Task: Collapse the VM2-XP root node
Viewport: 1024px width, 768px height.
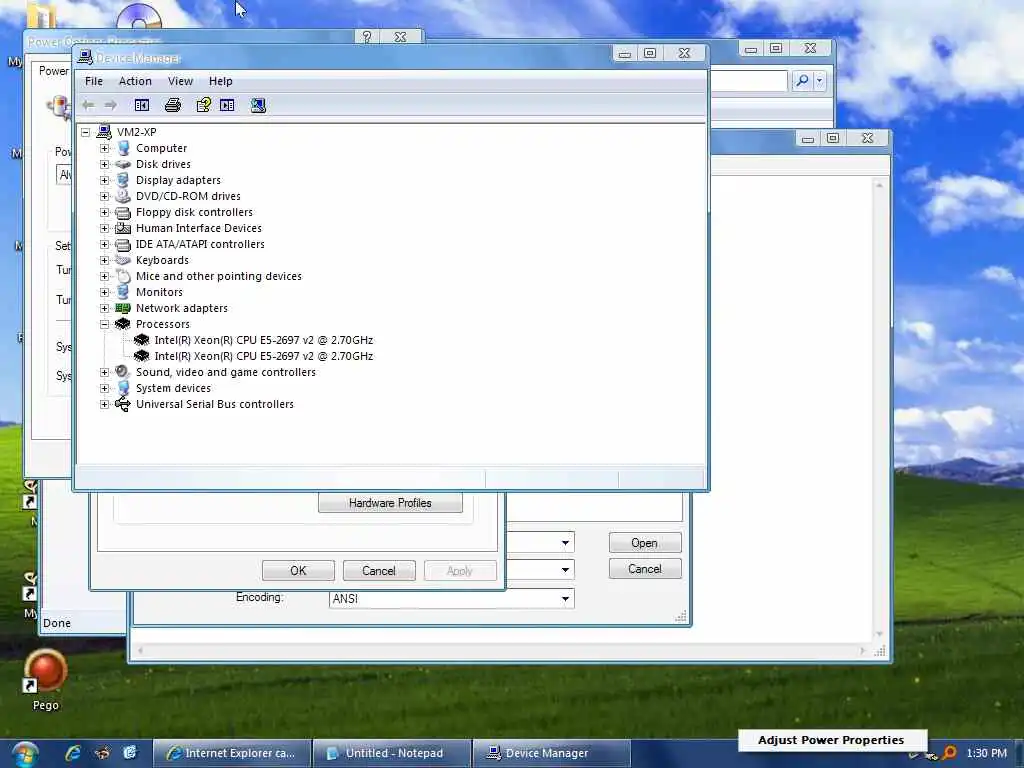Action: point(86,132)
